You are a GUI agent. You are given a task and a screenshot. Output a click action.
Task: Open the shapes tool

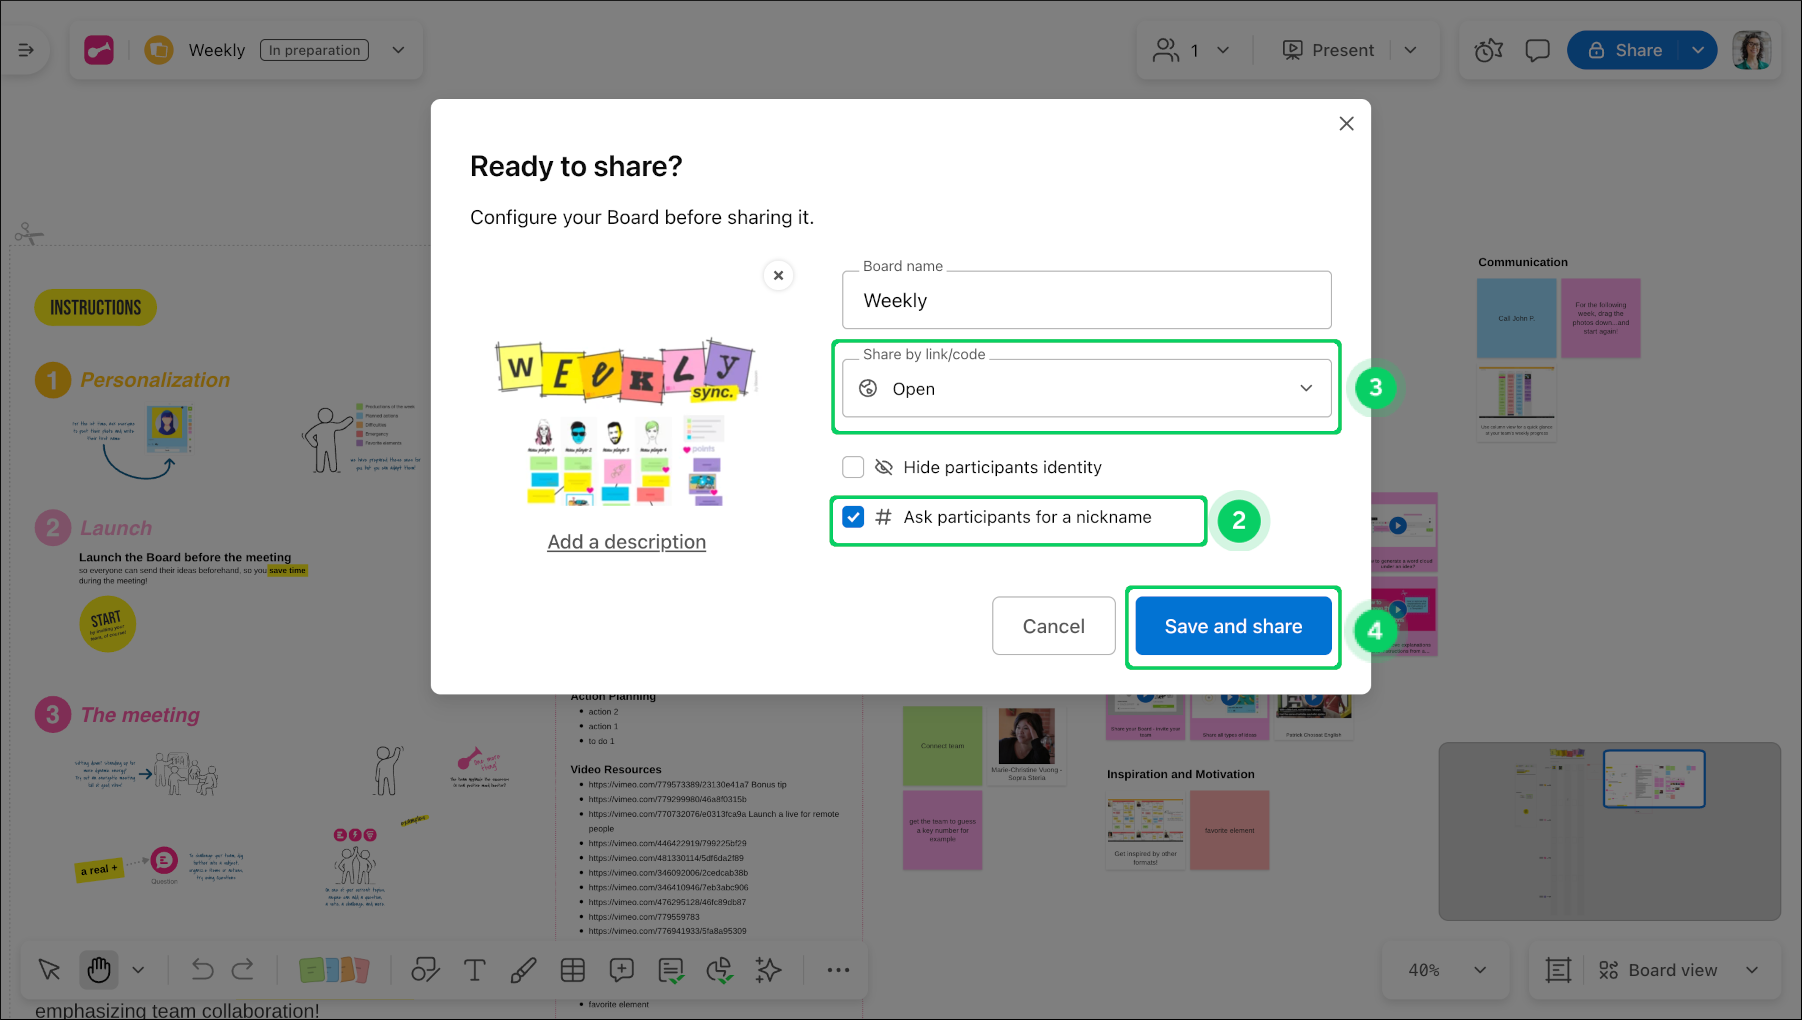click(425, 969)
